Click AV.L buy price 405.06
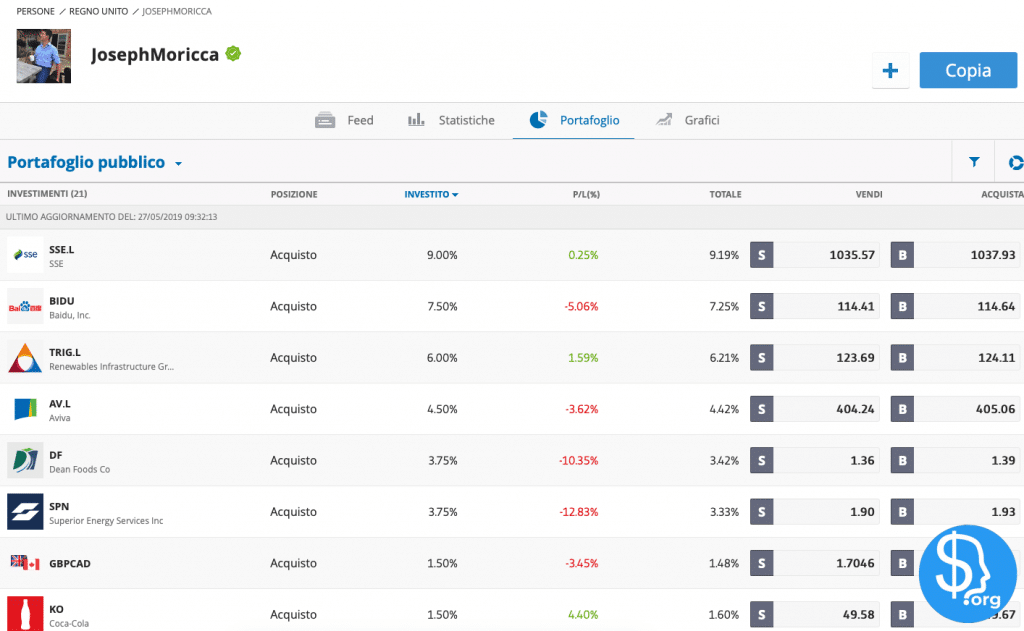The image size is (1024, 631). tap(996, 409)
